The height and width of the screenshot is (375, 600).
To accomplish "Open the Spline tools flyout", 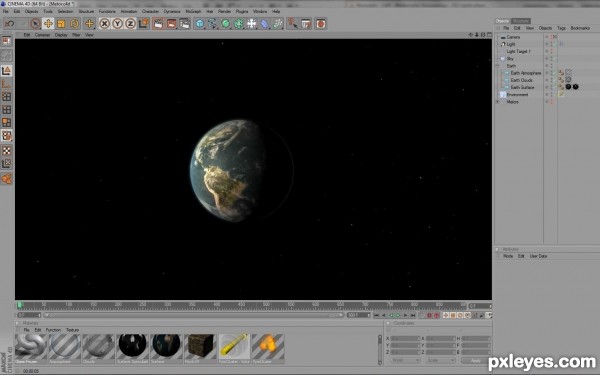I will point(212,24).
